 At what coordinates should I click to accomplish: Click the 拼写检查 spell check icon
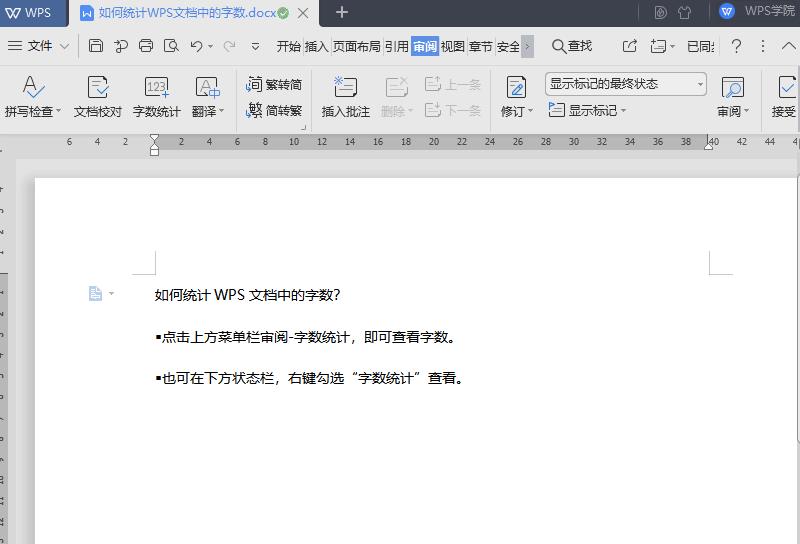pos(33,87)
